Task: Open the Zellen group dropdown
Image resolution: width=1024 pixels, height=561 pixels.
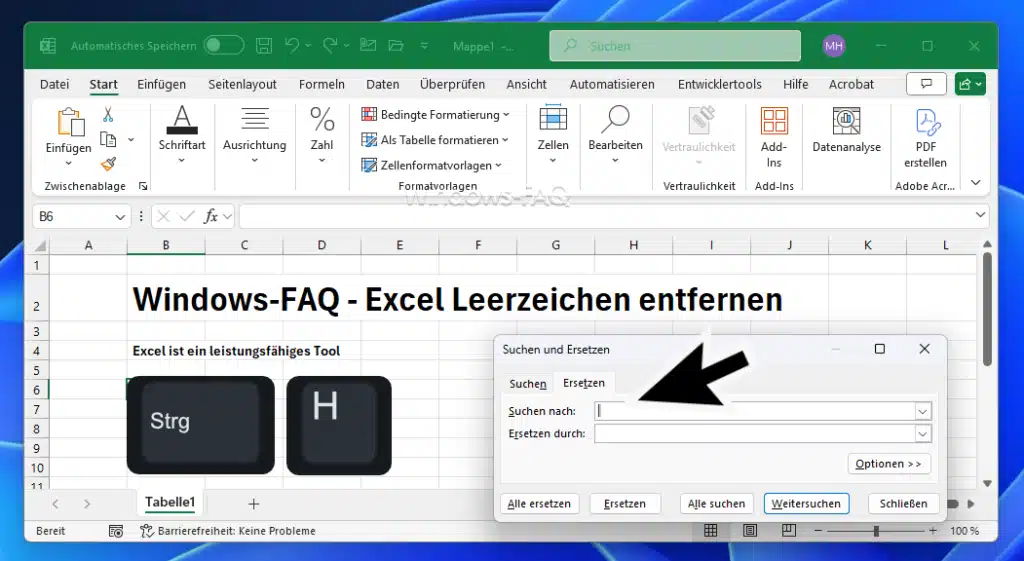Action: [x=552, y=135]
